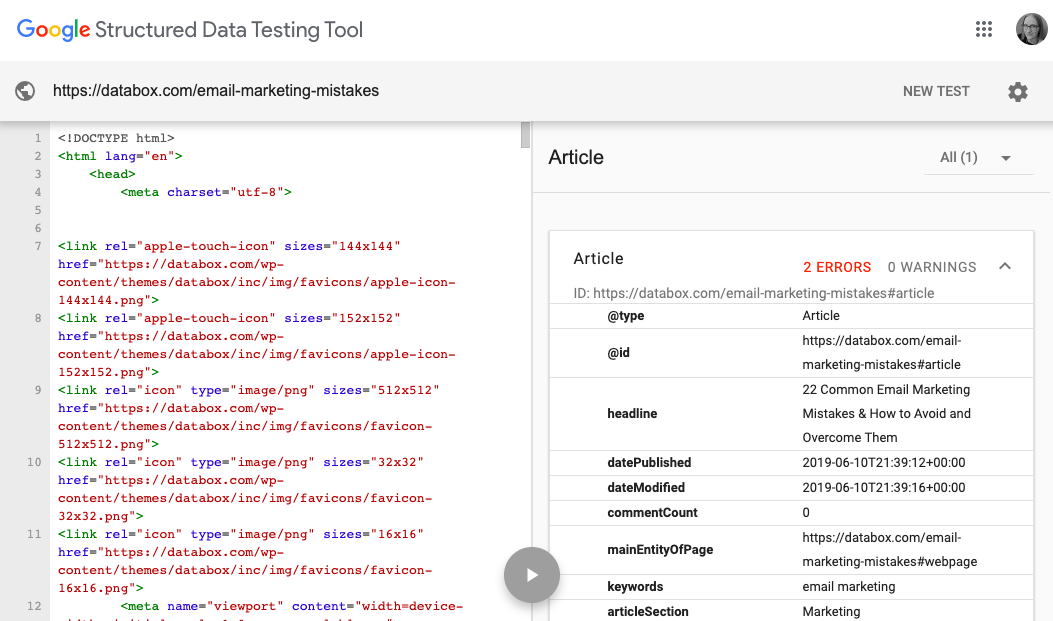The width and height of the screenshot is (1053, 621).
Task: Open the settings gear icon
Action: (1018, 92)
